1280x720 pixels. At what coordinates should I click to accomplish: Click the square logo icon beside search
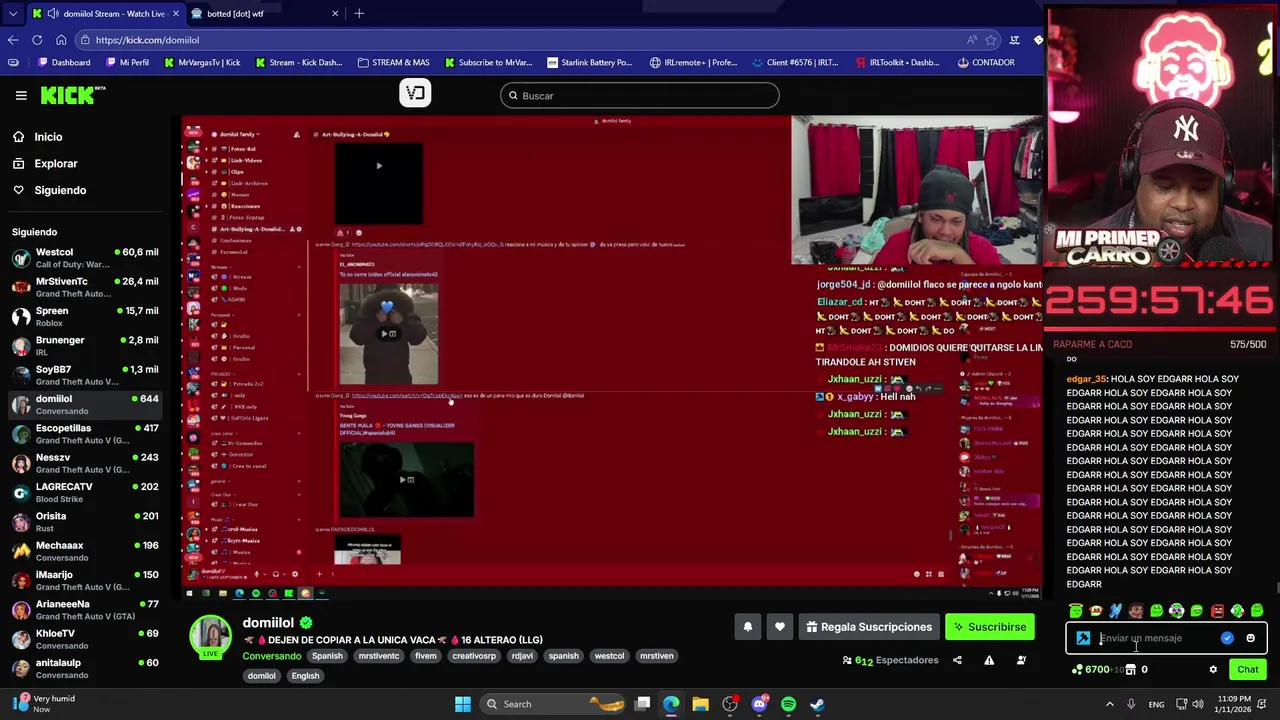point(415,94)
